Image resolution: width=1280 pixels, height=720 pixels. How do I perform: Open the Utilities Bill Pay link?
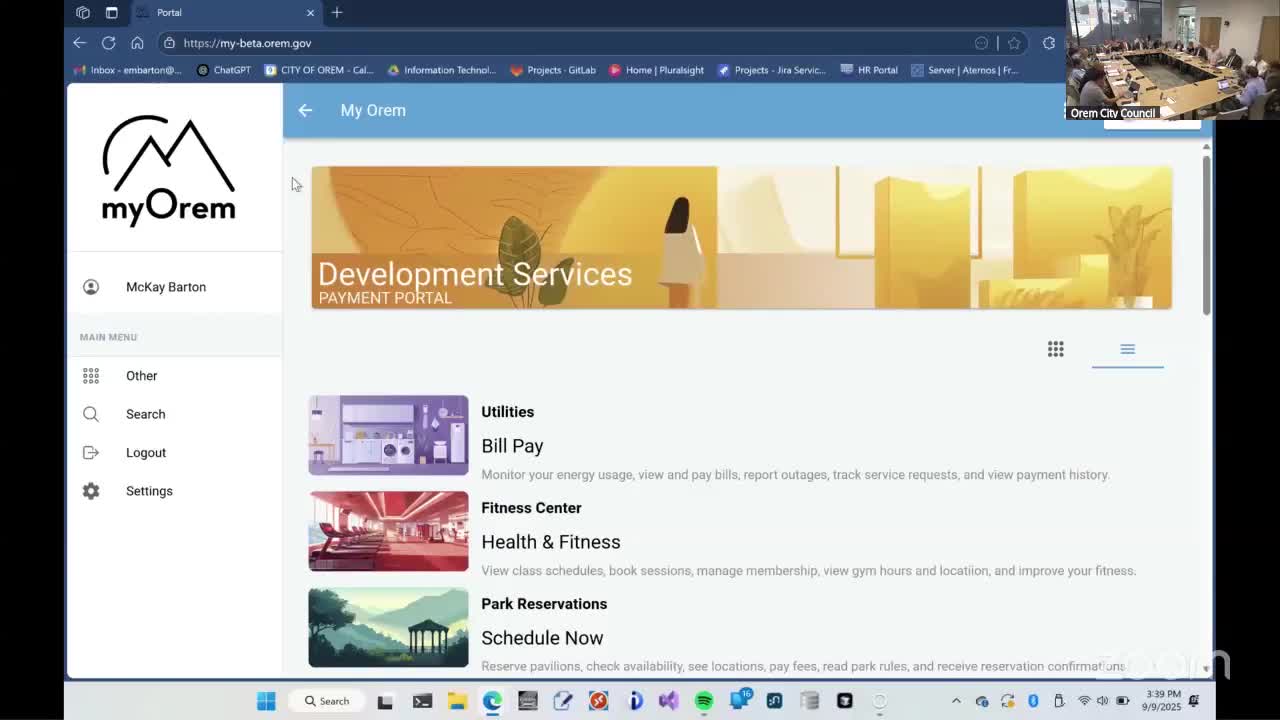512,446
